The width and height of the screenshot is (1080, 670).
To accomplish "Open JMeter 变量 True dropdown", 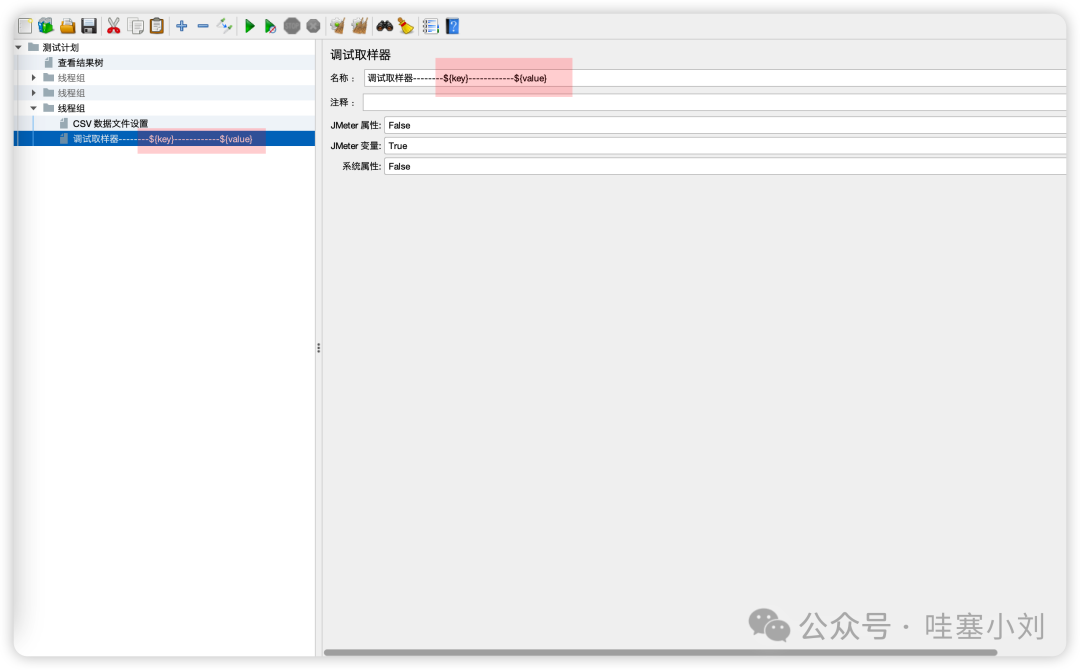I will (x=725, y=146).
